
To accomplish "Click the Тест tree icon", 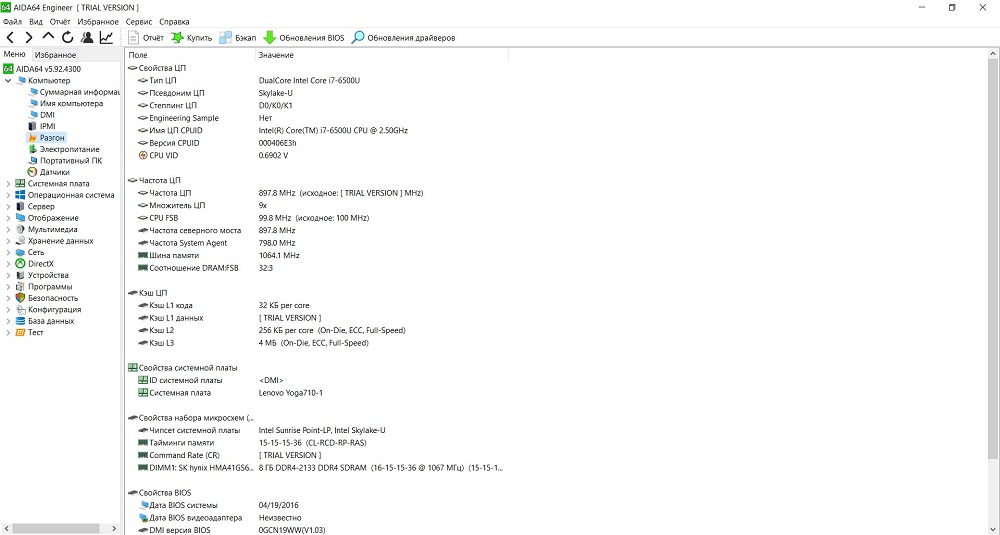I will [20, 333].
